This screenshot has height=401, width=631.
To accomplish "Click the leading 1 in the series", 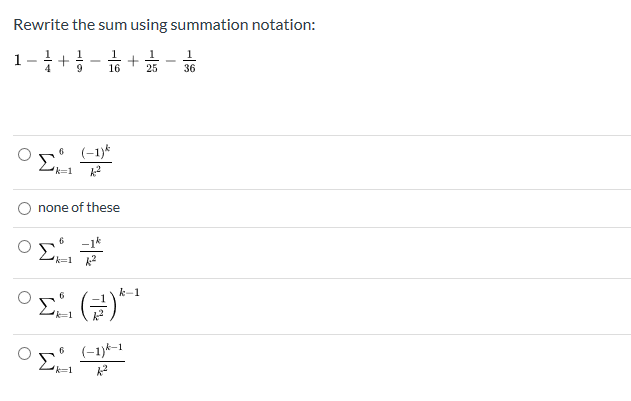I will (17, 60).
